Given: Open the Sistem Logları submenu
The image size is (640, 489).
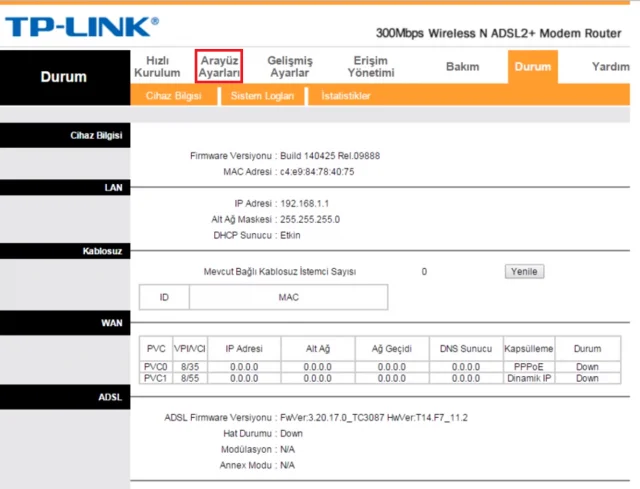Looking at the screenshot, I should [x=262, y=96].
